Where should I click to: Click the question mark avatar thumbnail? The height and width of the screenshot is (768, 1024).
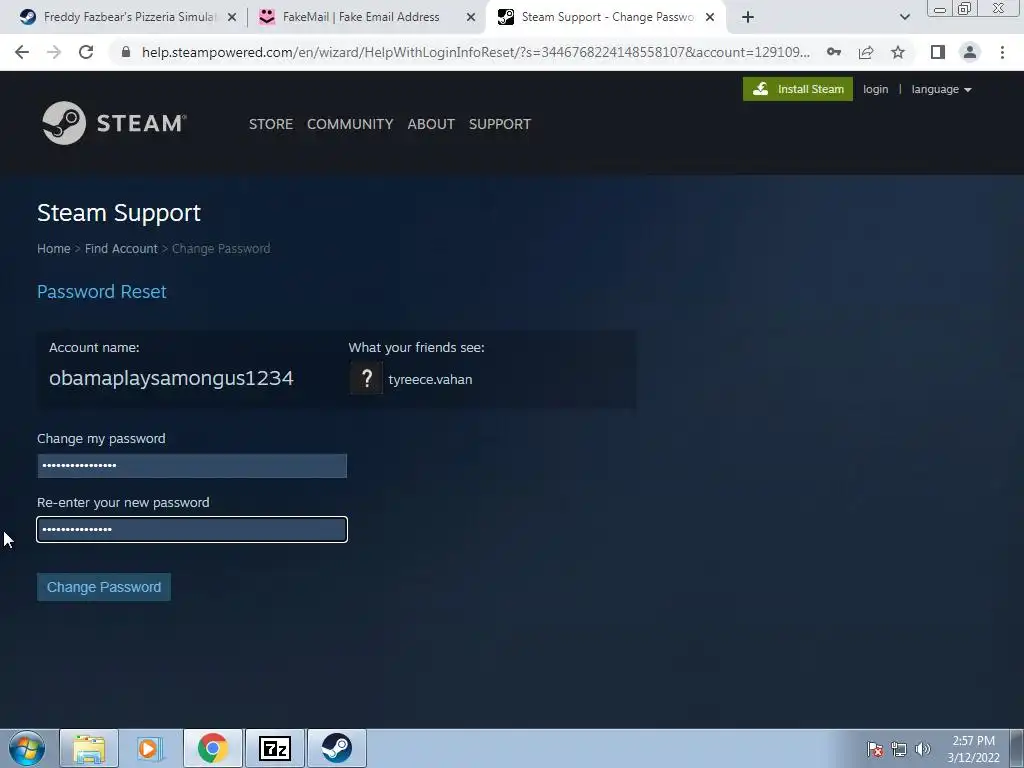366,378
